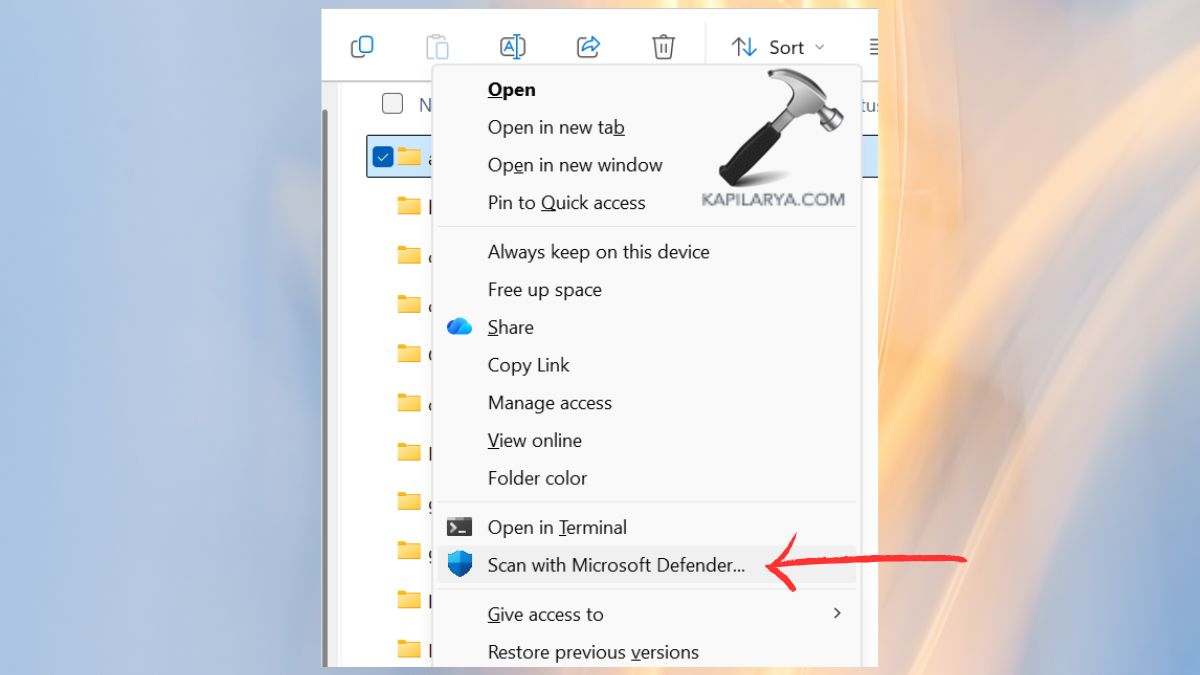Check the Name column header checkbox
The image size is (1200, 675).
(391, 104)
